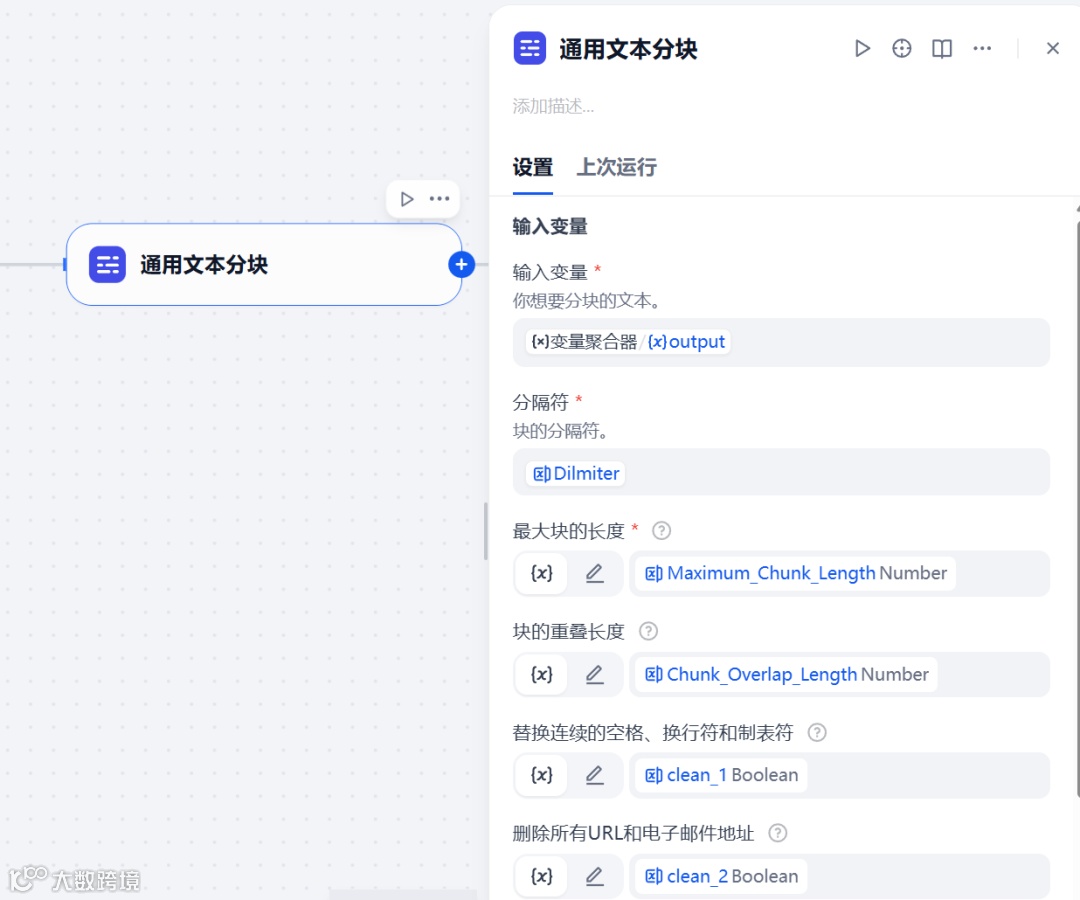Switch 块的重叠长度 to manual edit mode
This screenshot has width=1080, height=900.
coord(594,674)
